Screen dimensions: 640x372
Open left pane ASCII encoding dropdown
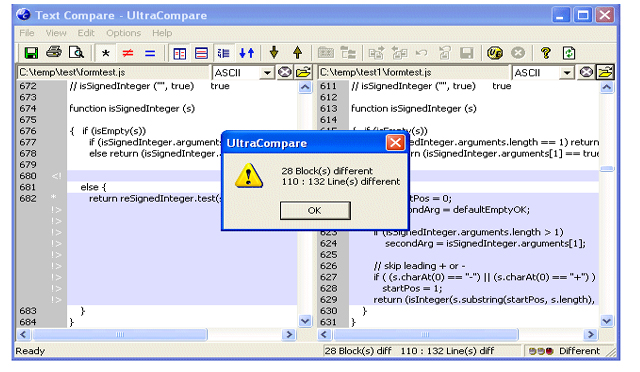pos(267,73)
